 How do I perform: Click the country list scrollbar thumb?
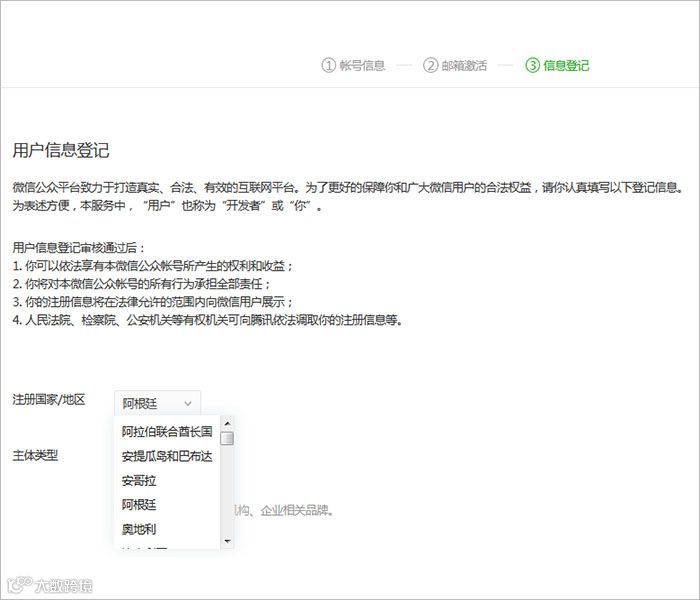pos(227,438)
